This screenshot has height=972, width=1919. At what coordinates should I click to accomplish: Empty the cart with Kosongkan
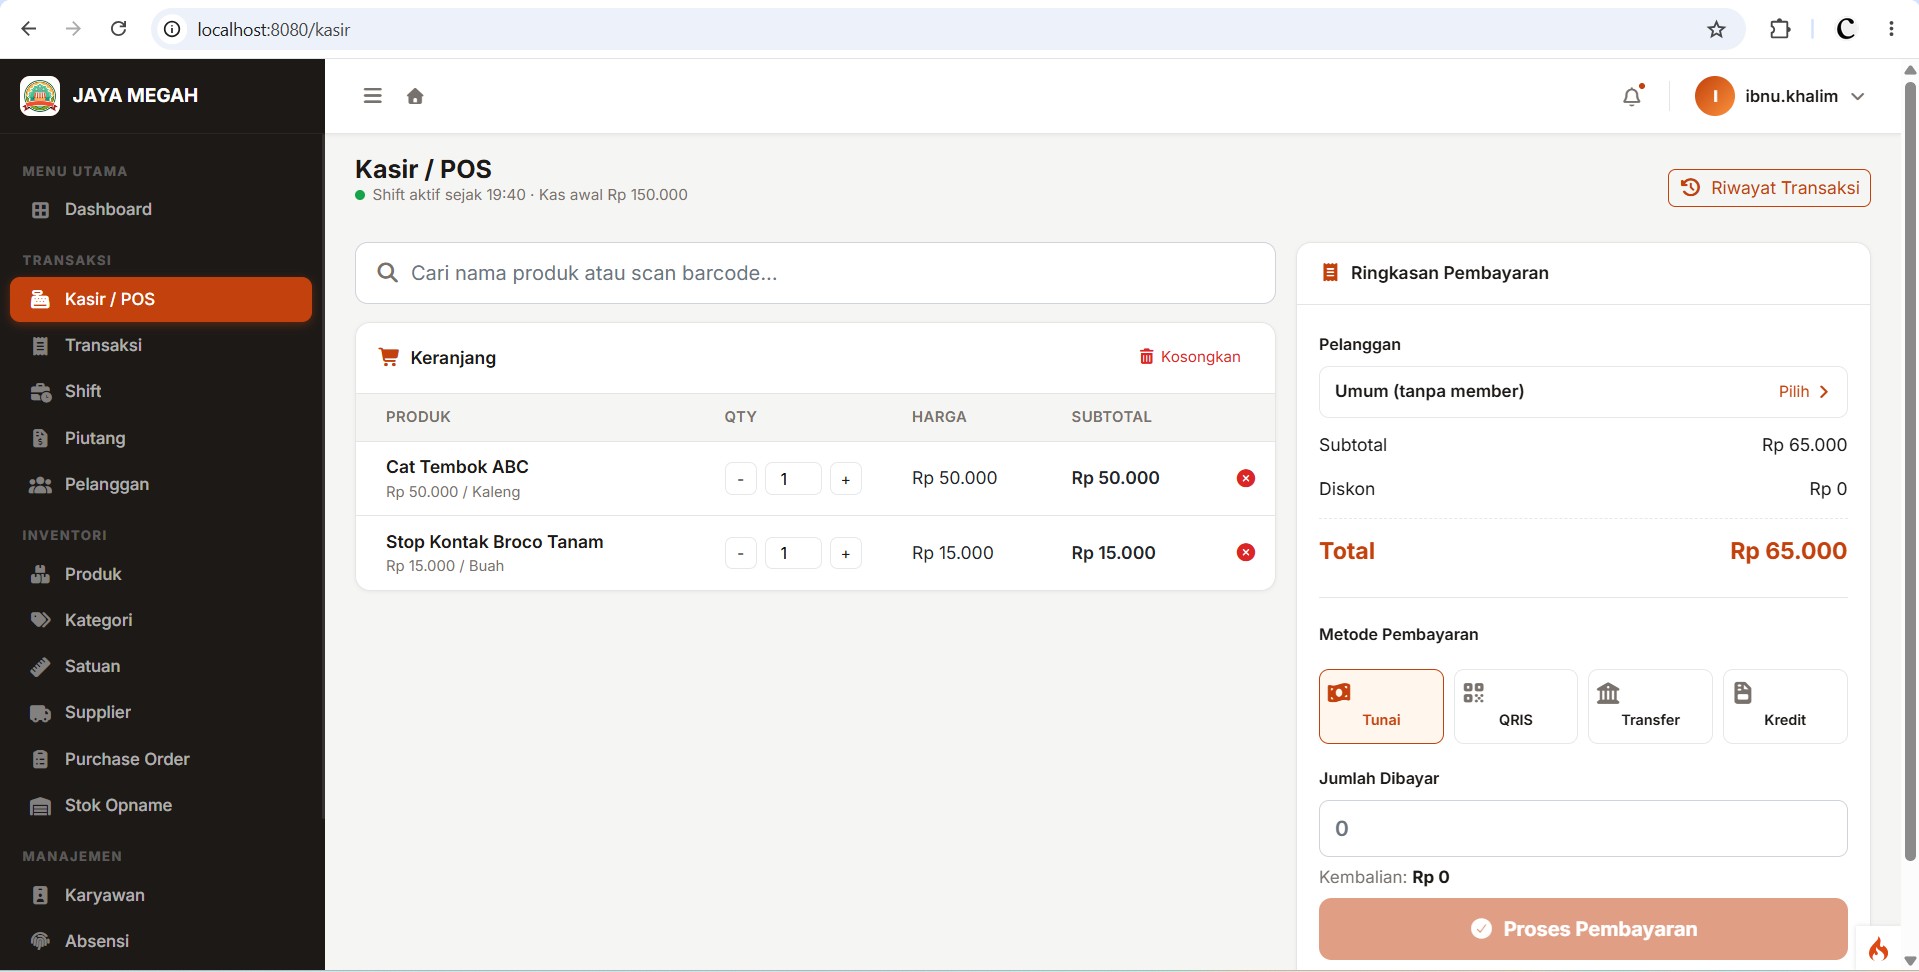[x=1190, y=357]
